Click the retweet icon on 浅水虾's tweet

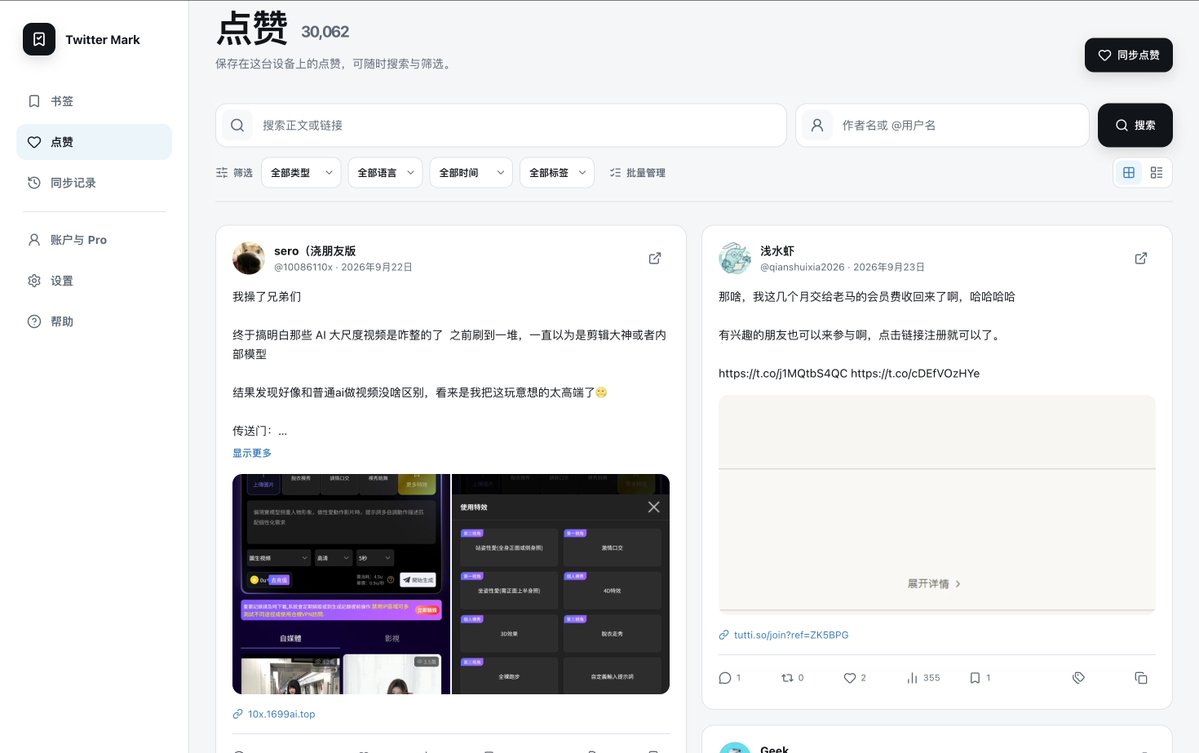click(787, 678)
